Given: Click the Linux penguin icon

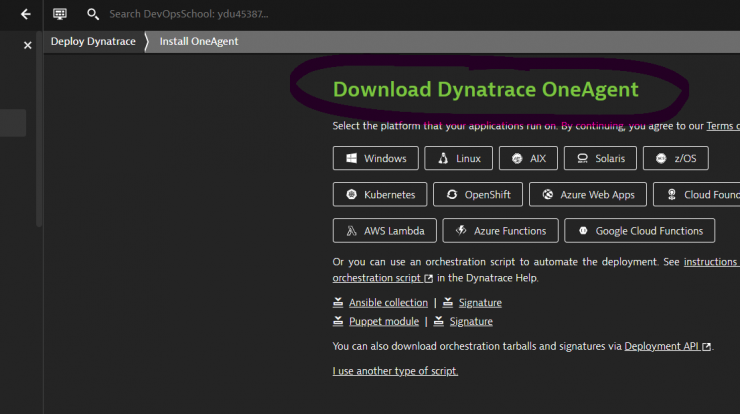Looking at the screenshot, I should pos(443,158).
